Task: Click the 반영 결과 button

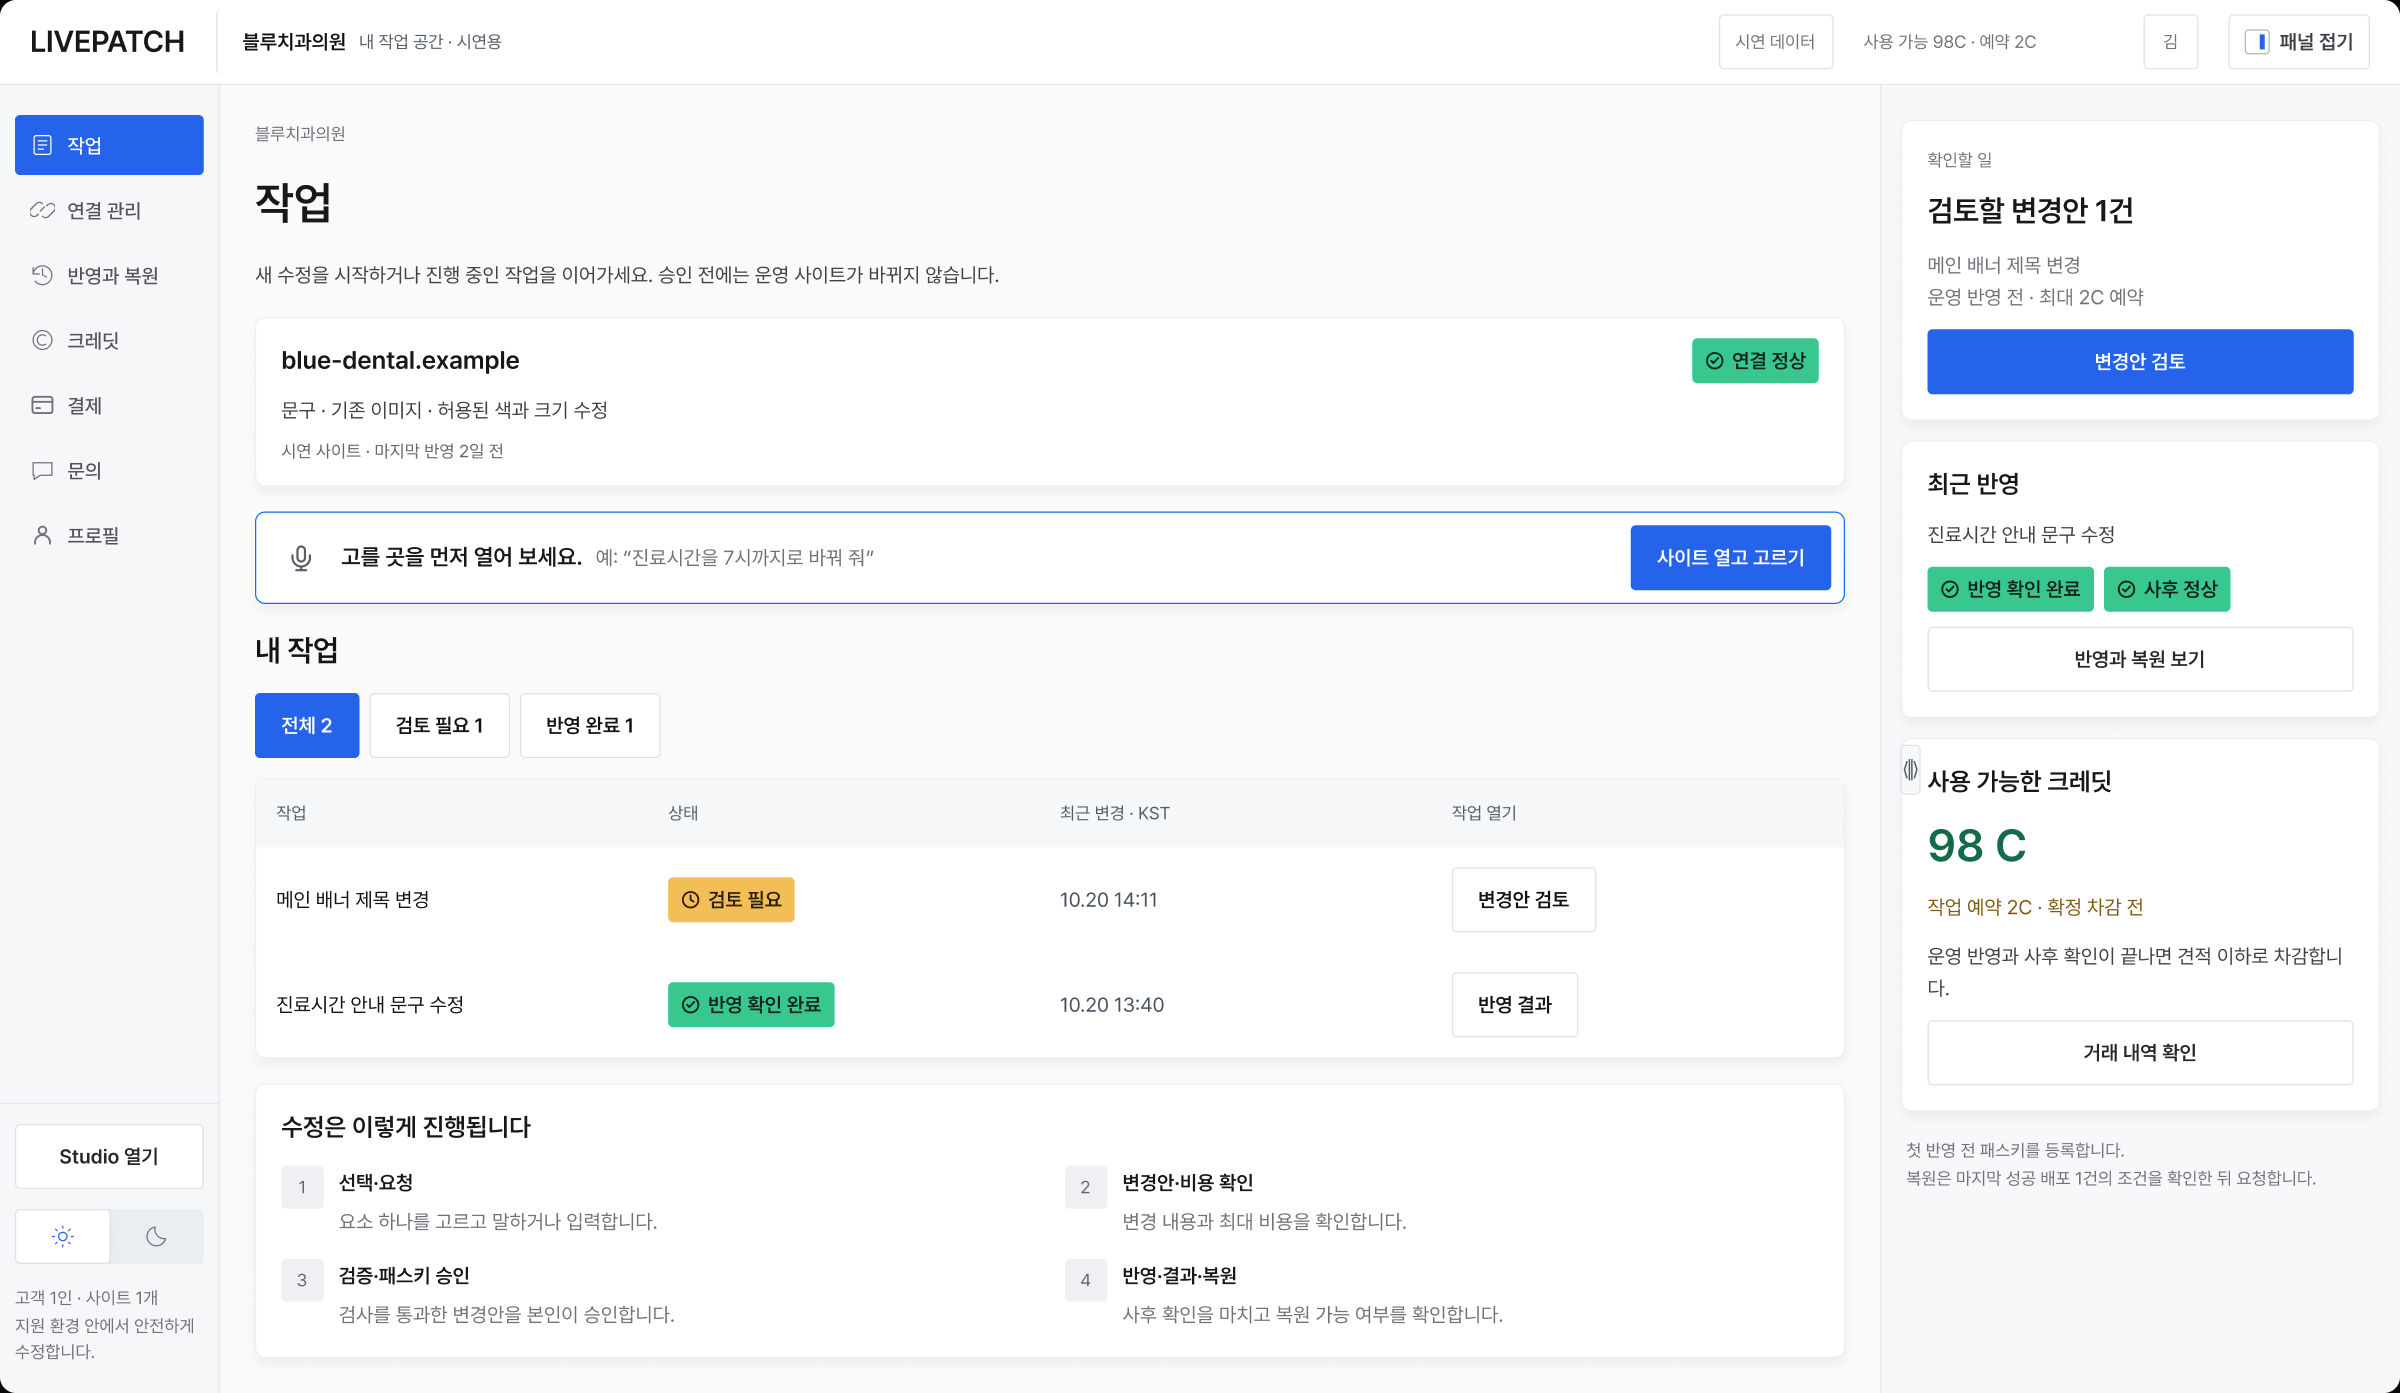Action: 1515,1005
